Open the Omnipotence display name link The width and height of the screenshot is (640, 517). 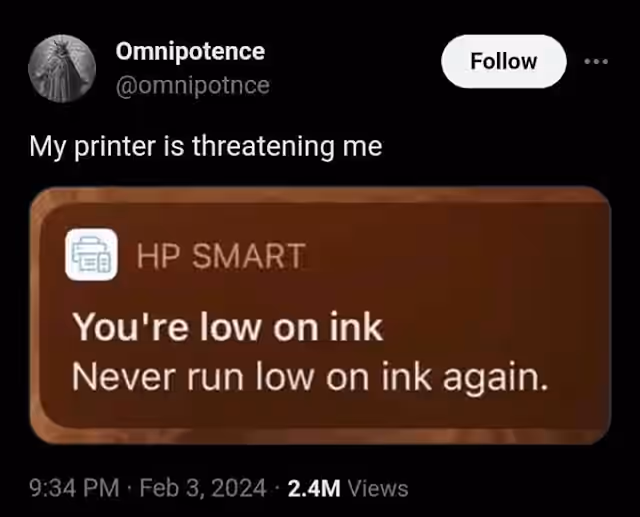pyautogui.click(x=190, y=52)
